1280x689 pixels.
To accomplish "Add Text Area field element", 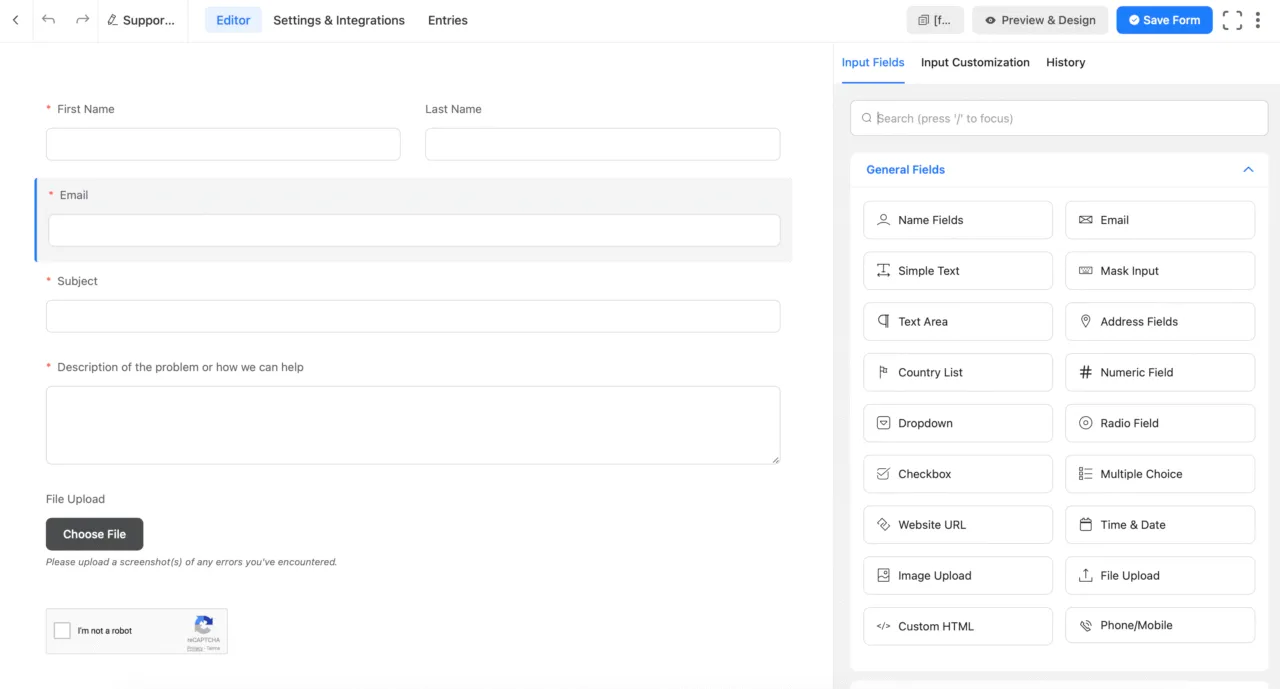I will point(958,322).
